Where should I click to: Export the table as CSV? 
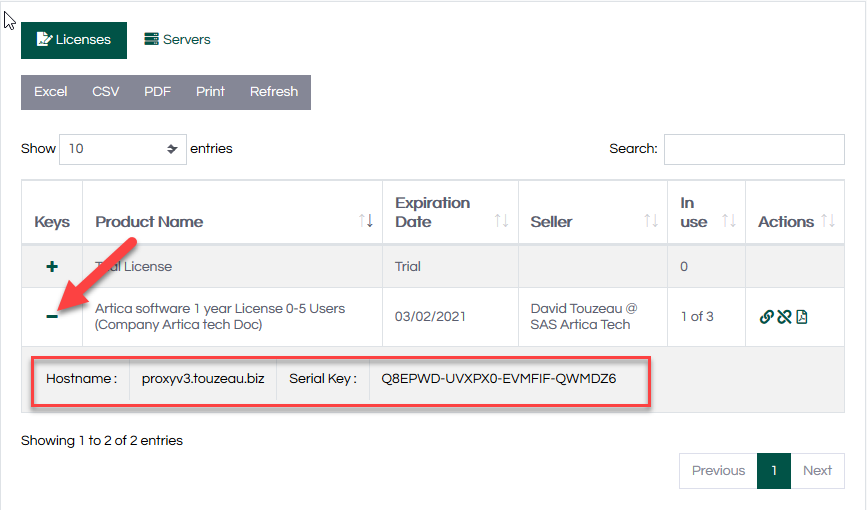(x=106, y=92)
